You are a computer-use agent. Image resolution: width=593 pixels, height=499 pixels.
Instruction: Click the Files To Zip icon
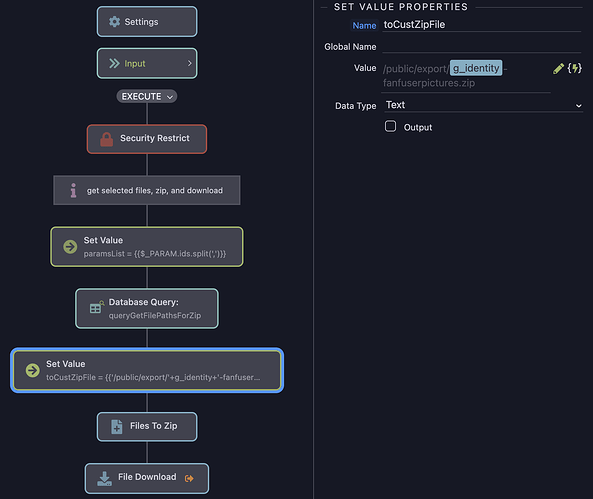coord(116,426)
